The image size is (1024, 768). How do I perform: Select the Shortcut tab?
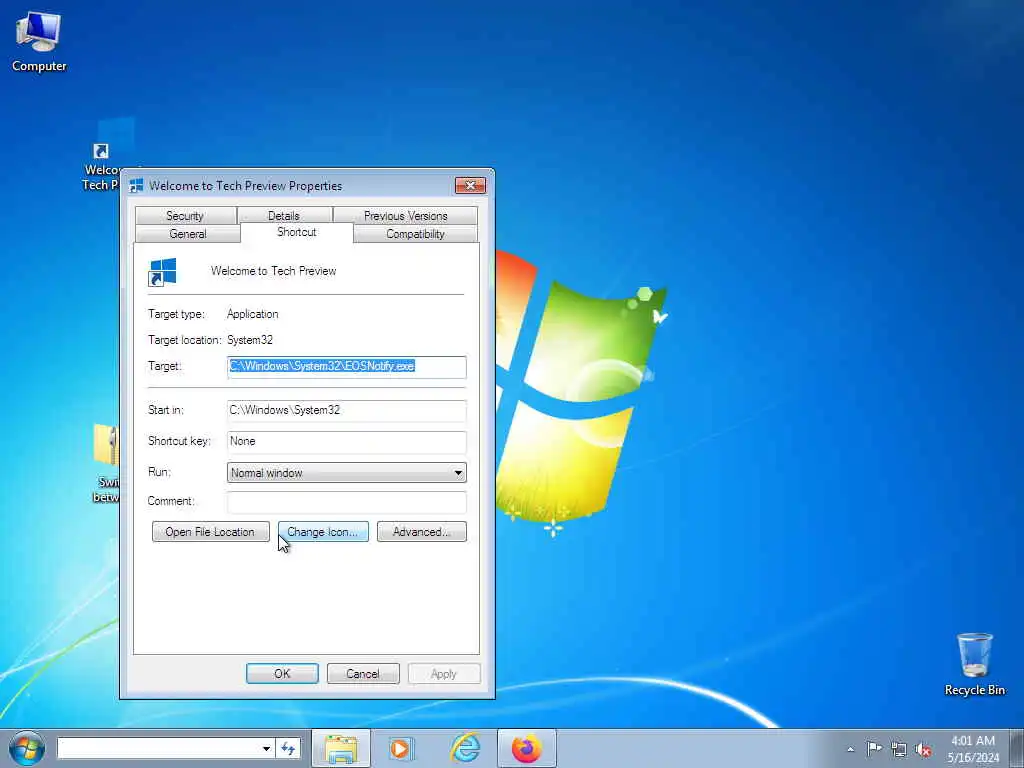coord(296,232)
